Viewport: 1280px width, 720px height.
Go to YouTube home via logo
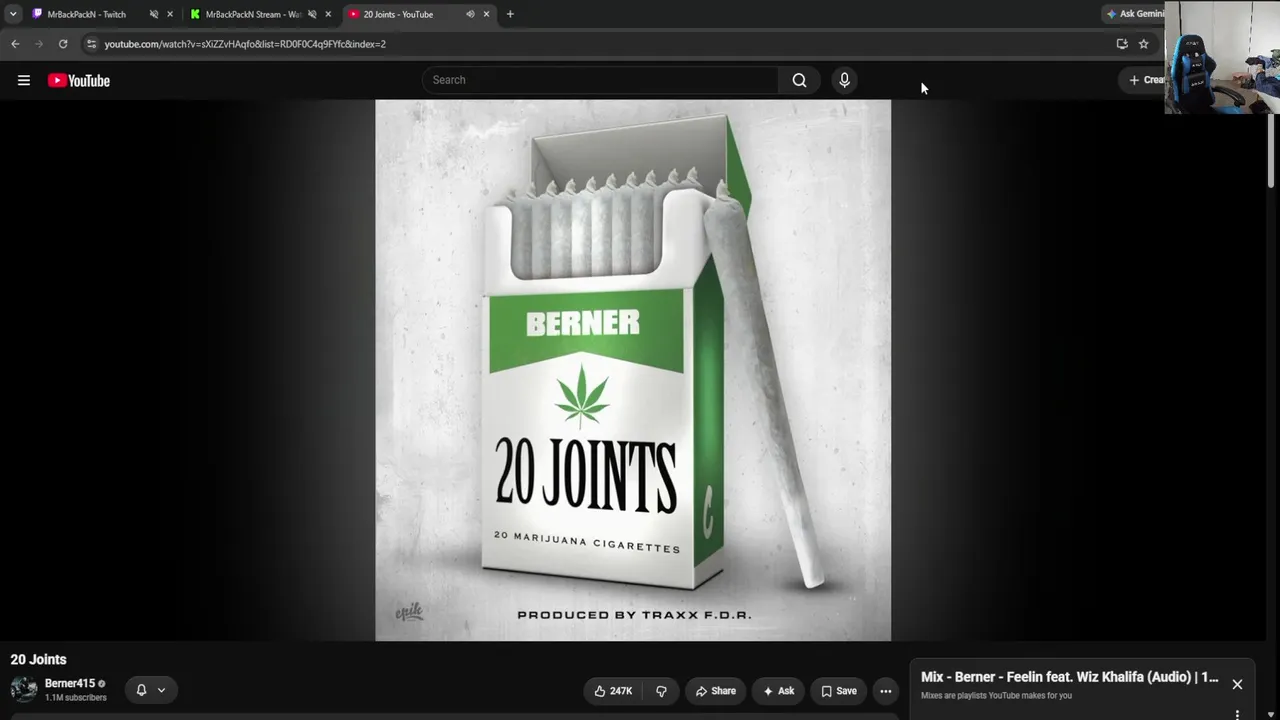tap(79, 81)
